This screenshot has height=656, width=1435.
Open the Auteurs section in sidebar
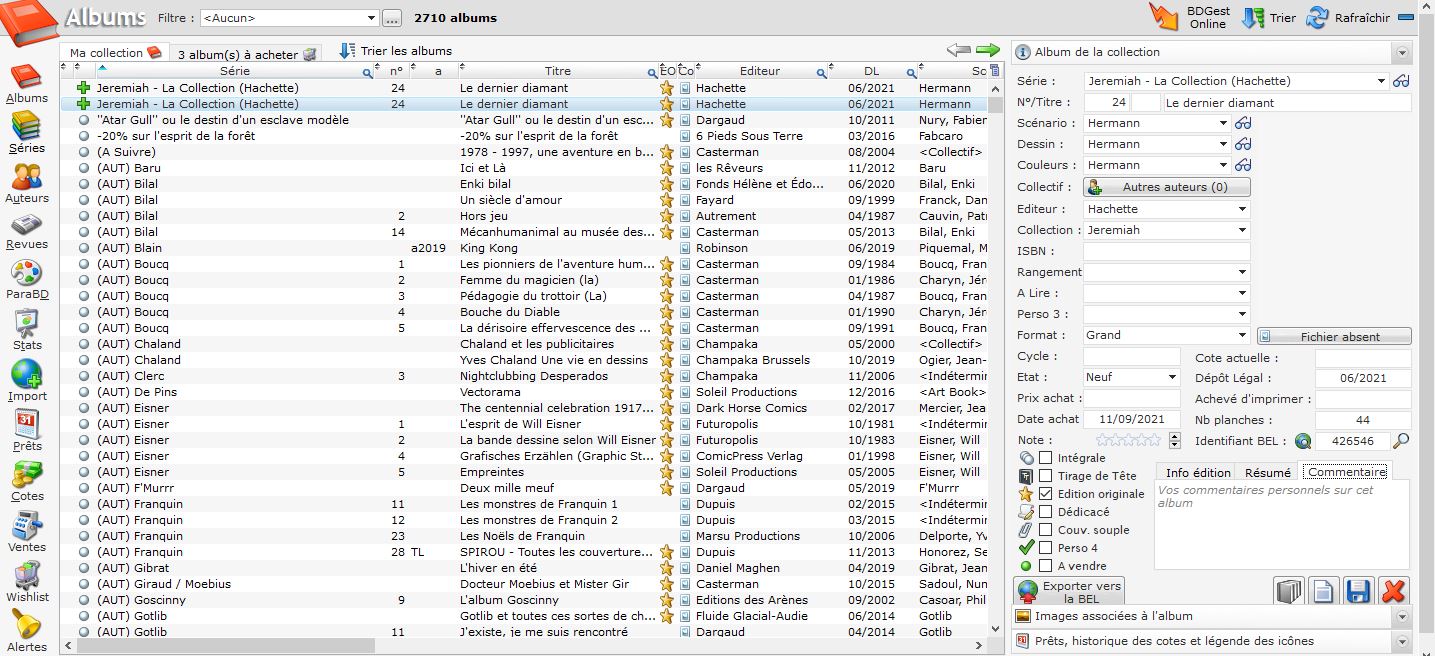click(26, 182)
